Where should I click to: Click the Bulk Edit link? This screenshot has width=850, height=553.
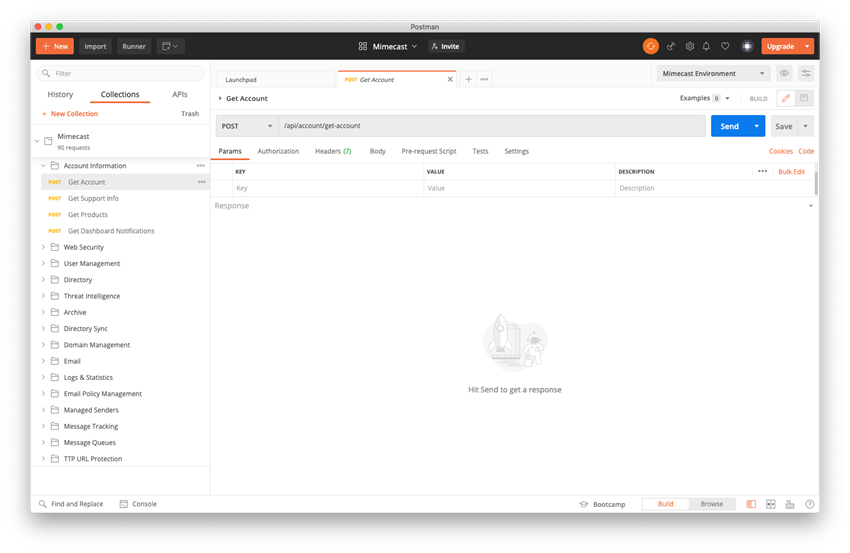tap(791, 171)
